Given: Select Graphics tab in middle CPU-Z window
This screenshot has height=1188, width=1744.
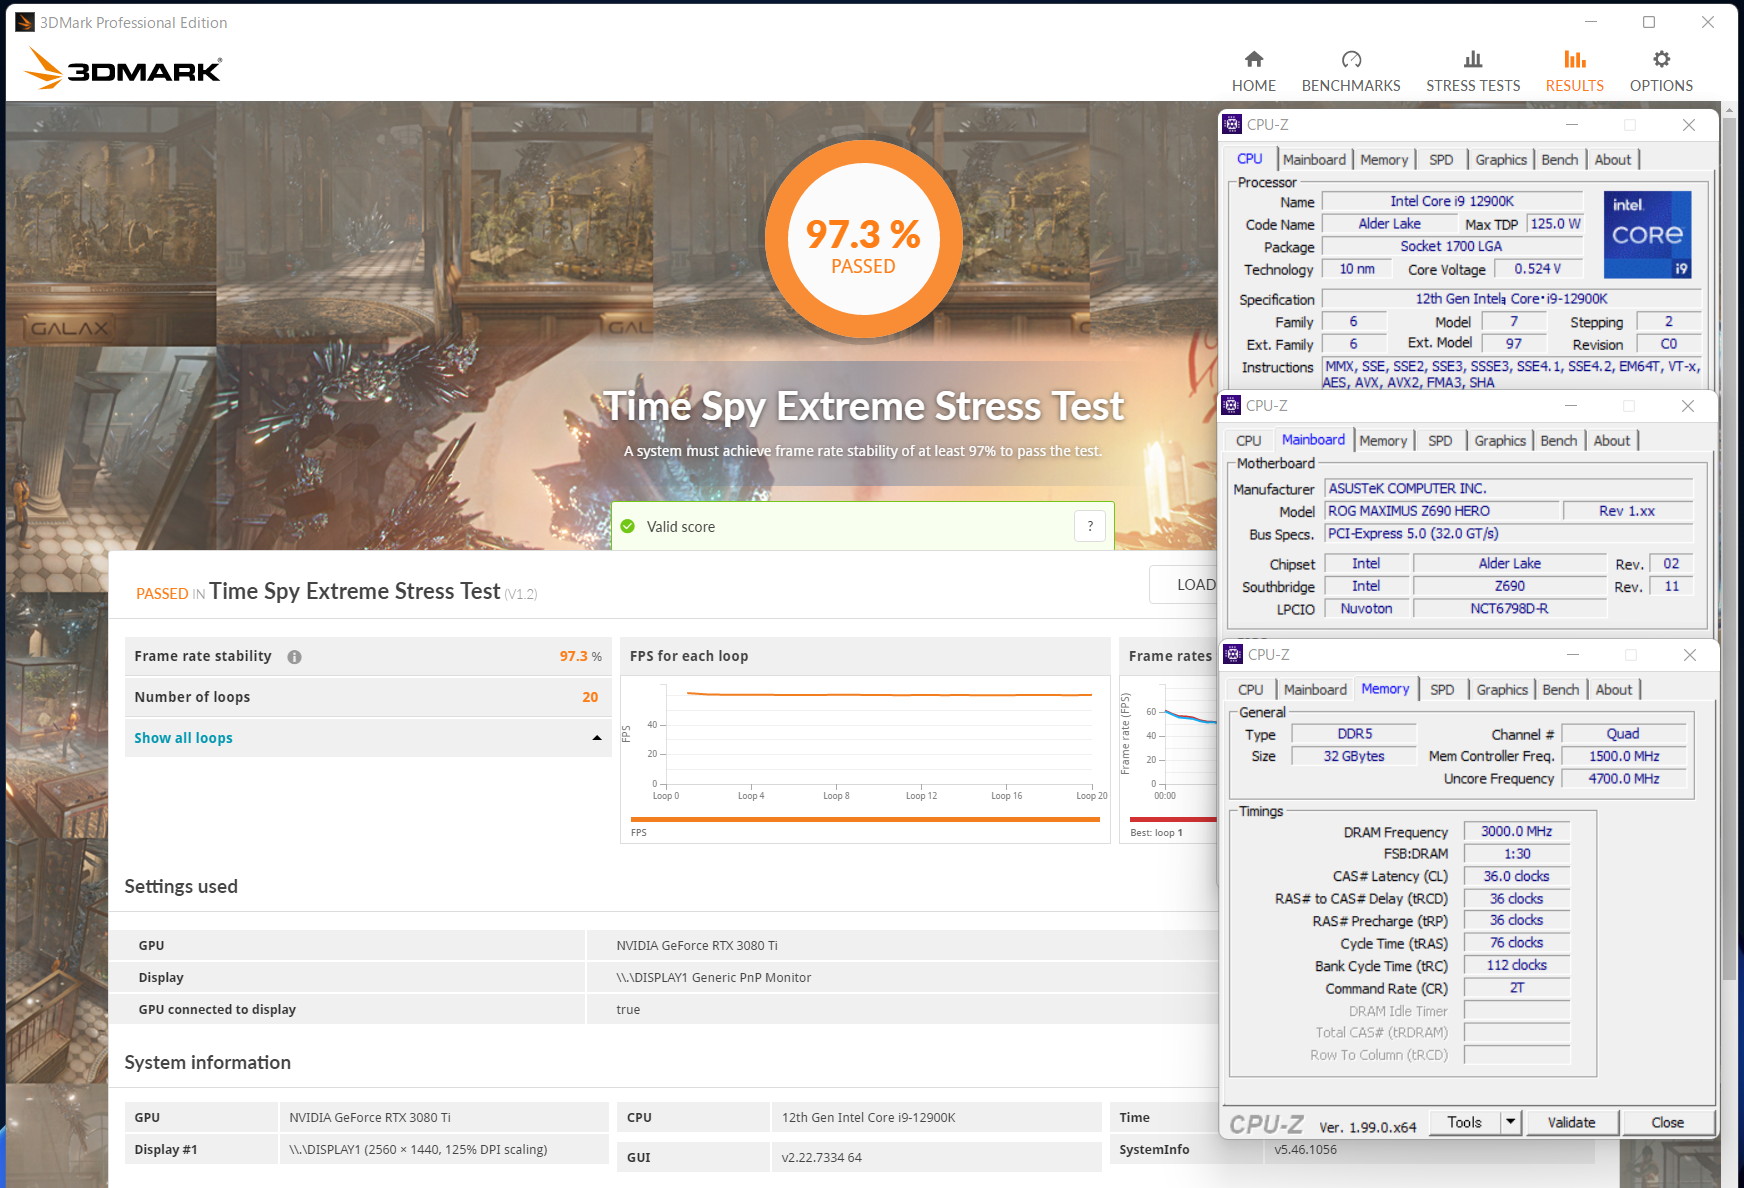Looking at the screenshot, I should [1500, 441].
